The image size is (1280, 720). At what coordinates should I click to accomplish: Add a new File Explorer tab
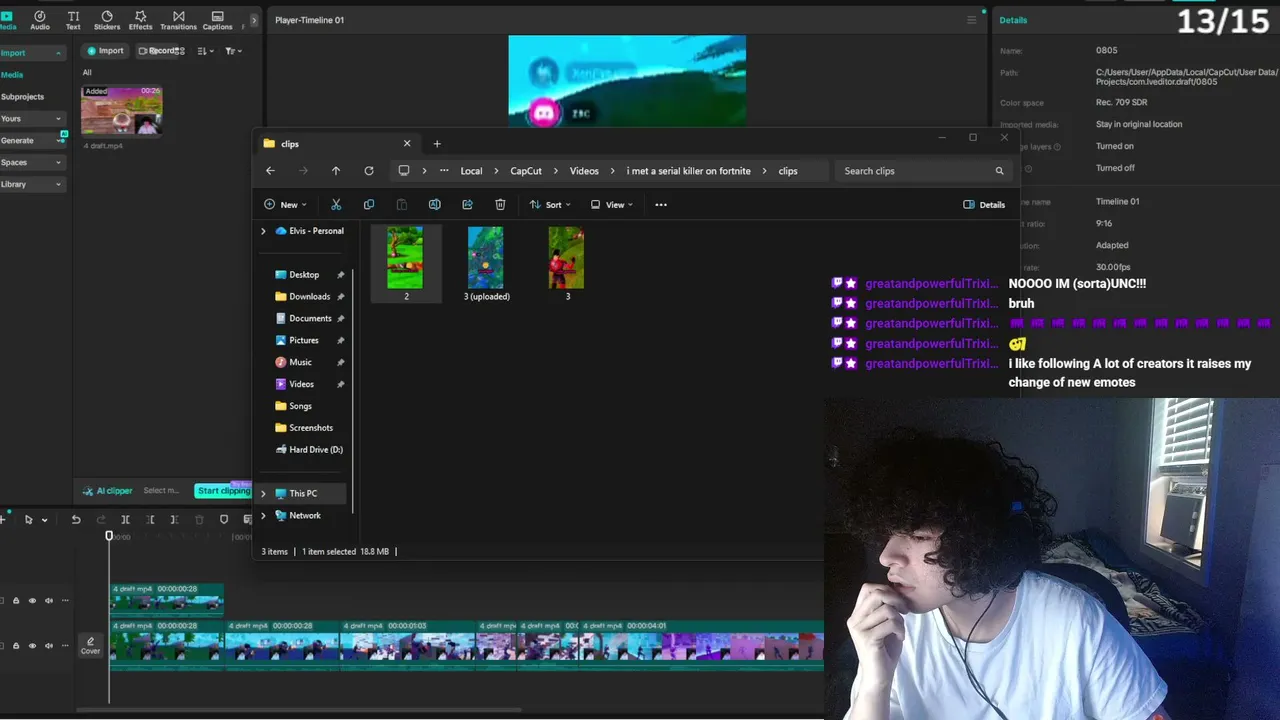point(437,144)
